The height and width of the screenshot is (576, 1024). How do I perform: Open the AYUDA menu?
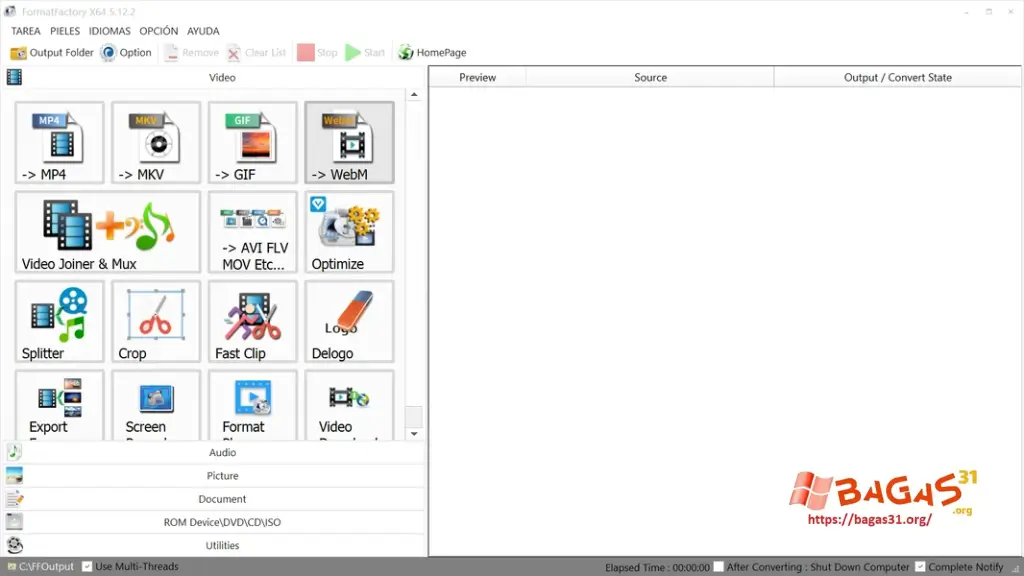pos(203,30)
